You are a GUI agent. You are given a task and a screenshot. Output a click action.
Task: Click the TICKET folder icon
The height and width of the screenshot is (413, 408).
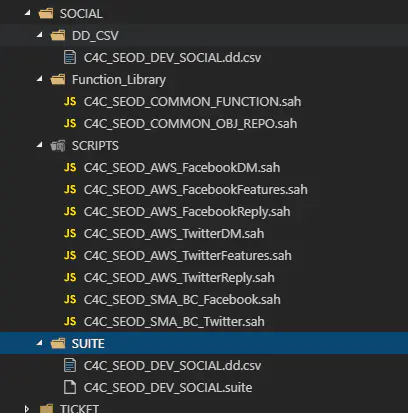point(46,409)
